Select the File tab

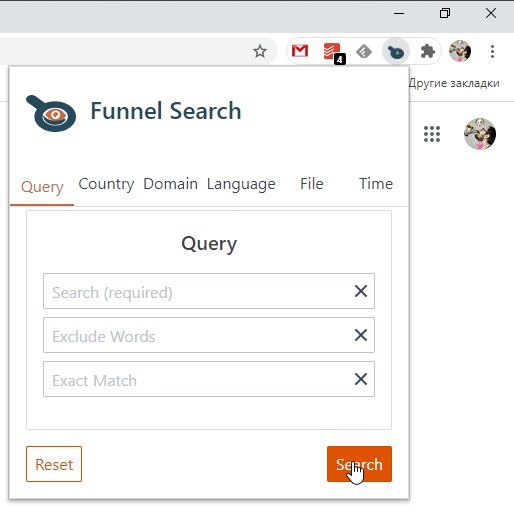click(312, 184)
